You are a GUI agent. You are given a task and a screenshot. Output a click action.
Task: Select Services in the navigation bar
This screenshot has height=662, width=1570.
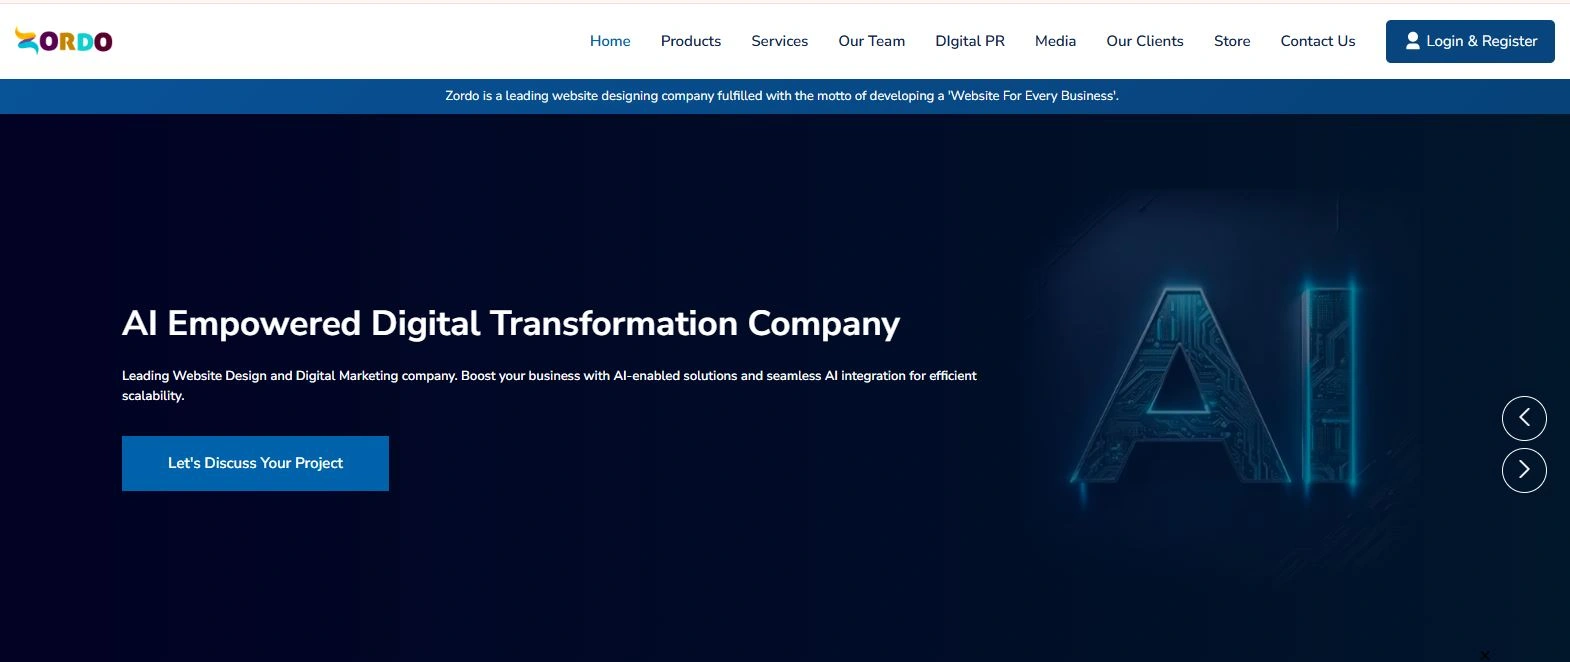point(779,41)
